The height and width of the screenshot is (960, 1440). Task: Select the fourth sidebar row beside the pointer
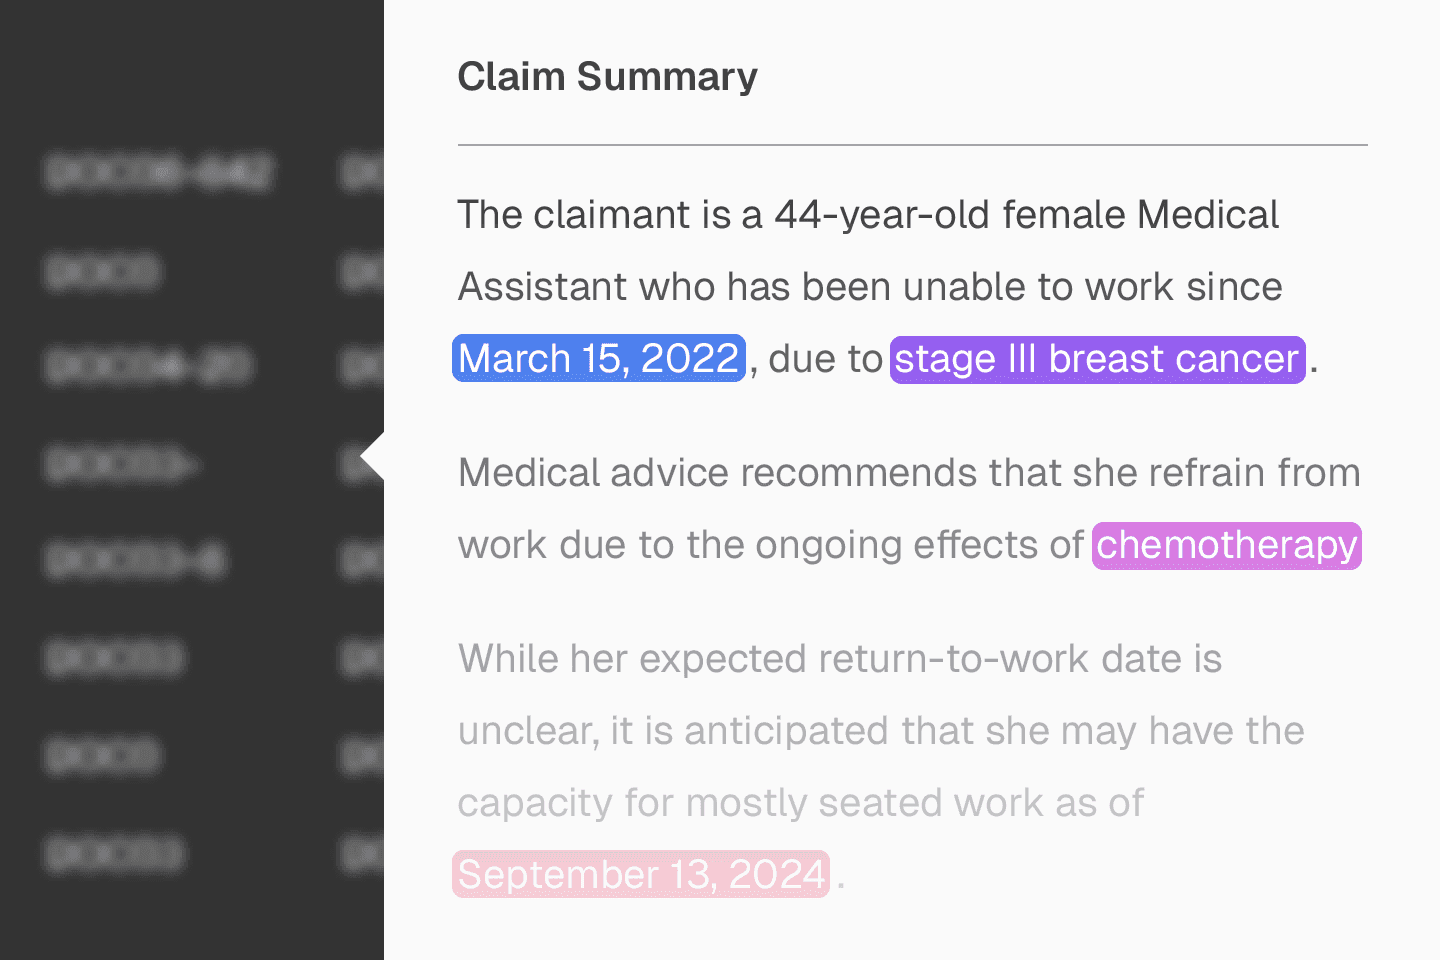[122, 465]
